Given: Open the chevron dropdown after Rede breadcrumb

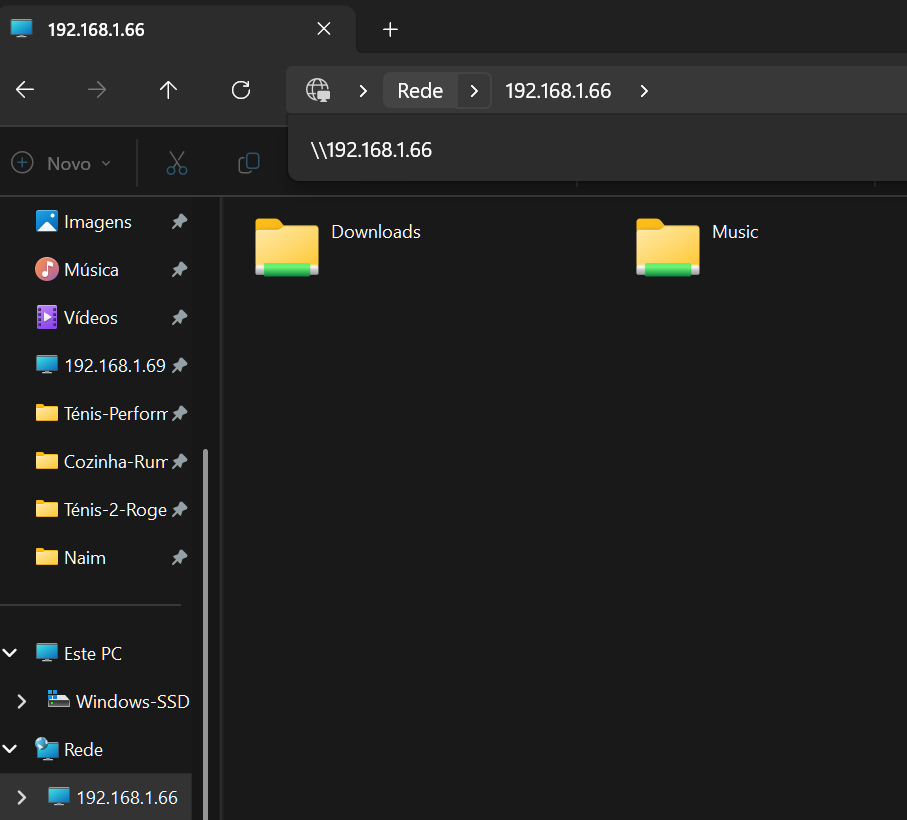Looking at the screenshot, I should [x=474, y=91].
